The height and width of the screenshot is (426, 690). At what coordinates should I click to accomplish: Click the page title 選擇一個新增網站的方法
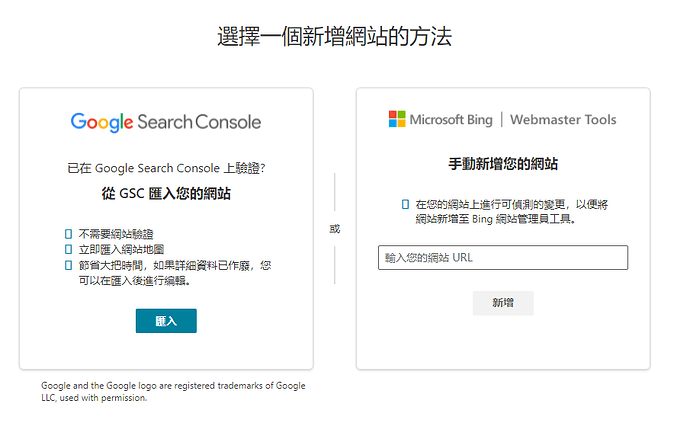coord(335,38)
